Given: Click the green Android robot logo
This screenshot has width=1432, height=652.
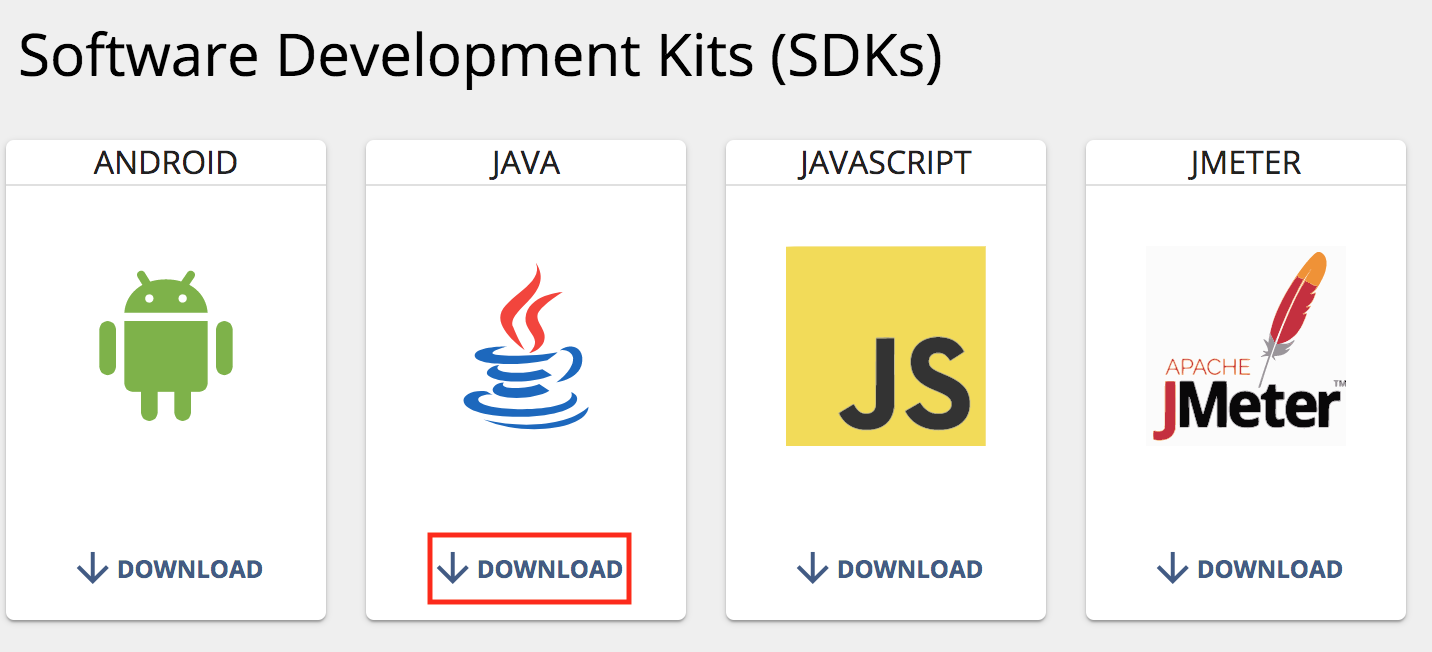Looking at the screenshot, I should coord(166,345).
